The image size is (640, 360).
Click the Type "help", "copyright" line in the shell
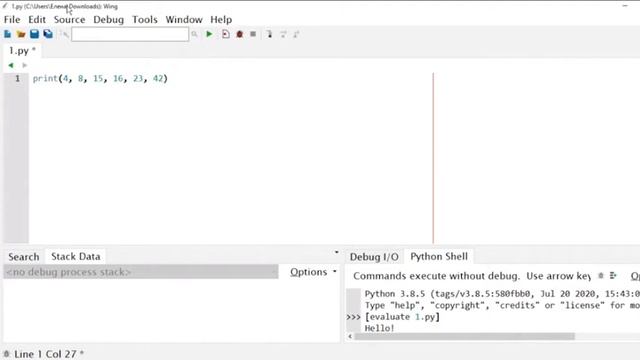[502, 305]
